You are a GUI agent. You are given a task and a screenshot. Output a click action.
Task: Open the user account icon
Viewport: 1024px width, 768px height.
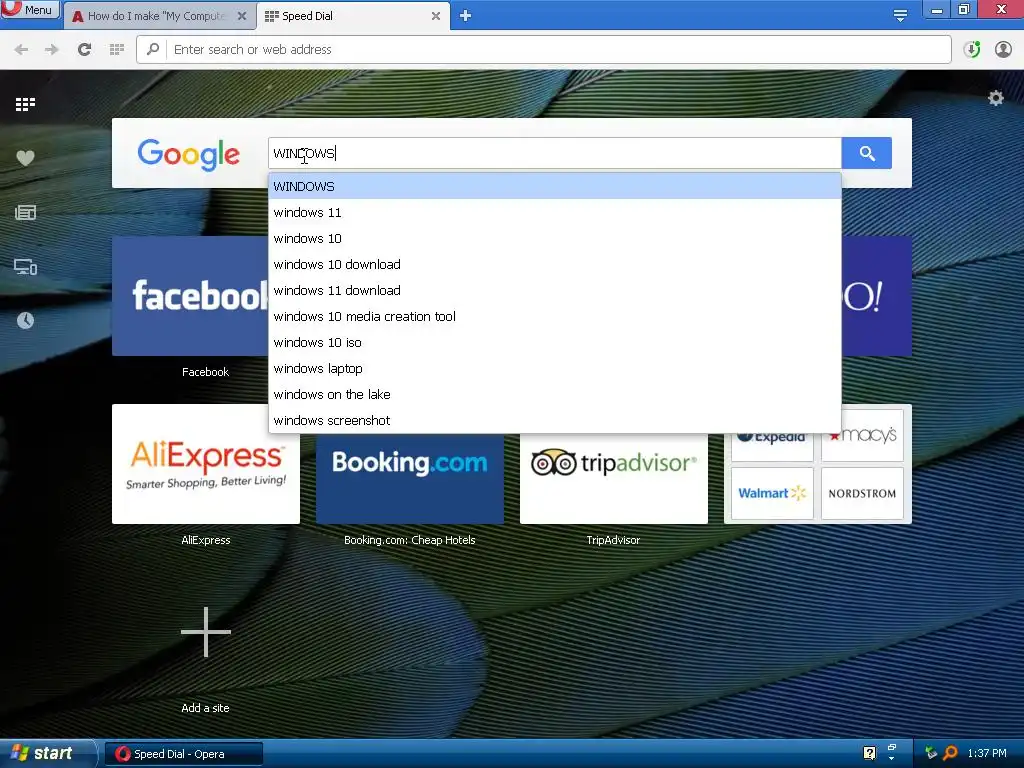[1003, 50]
